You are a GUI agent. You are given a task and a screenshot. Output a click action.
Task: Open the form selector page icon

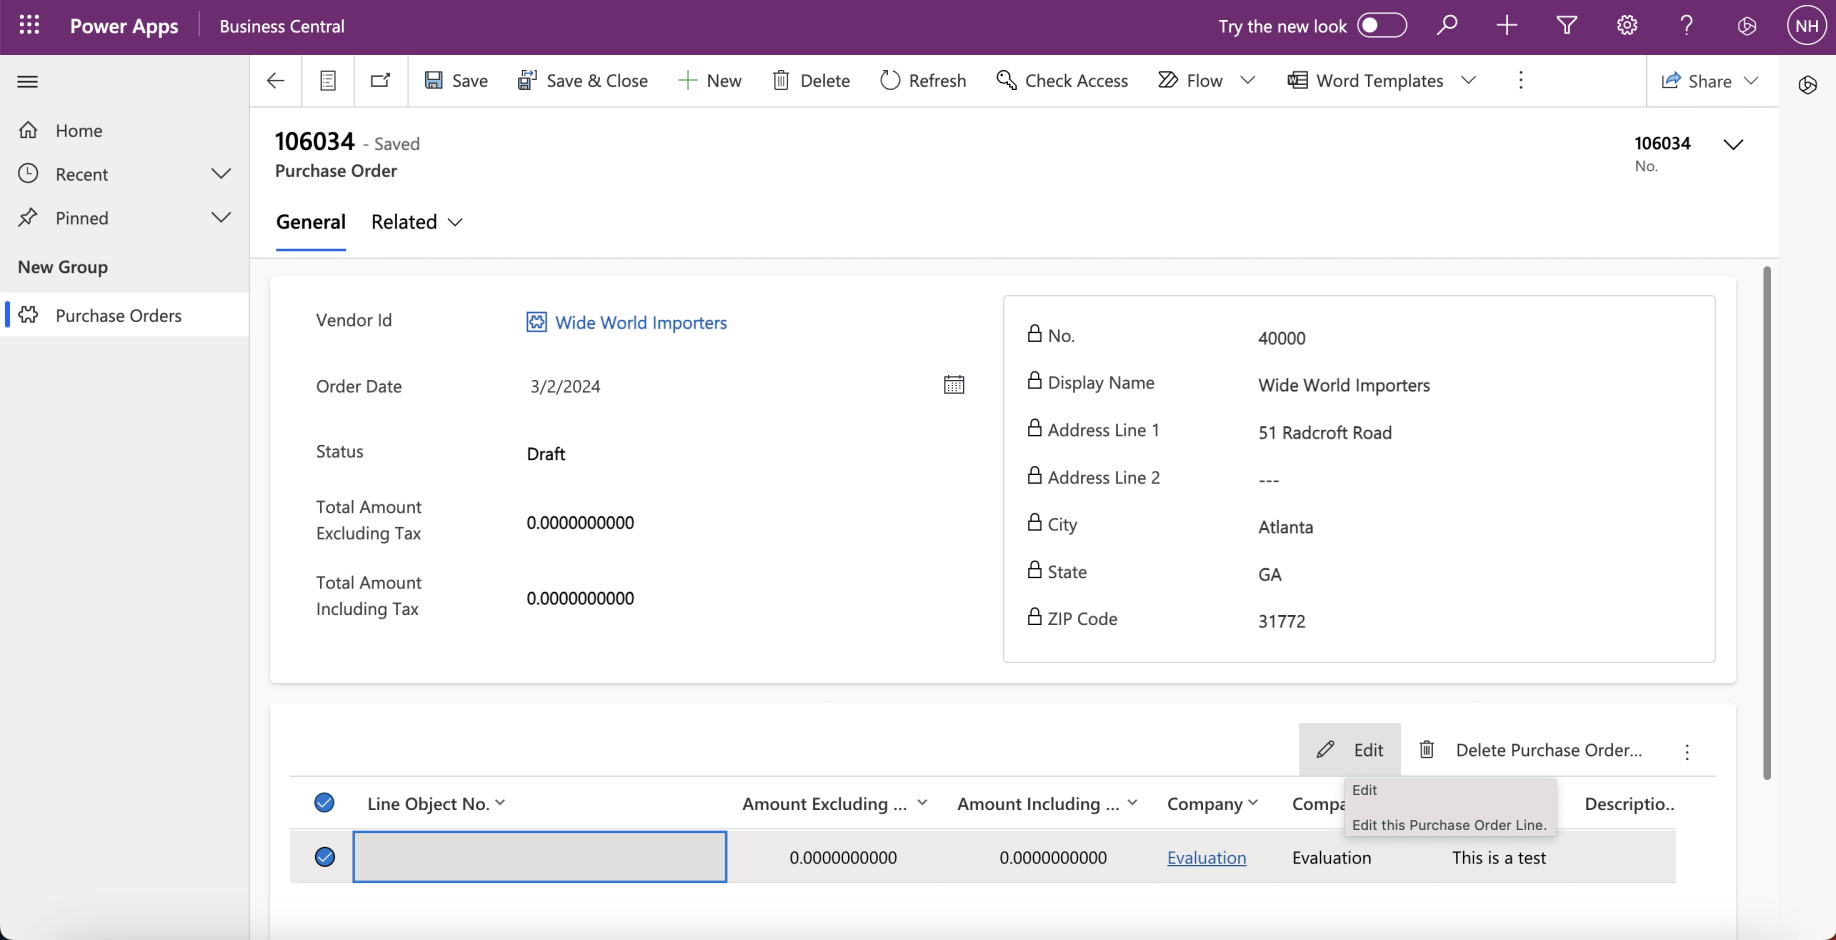pos(328,81)
